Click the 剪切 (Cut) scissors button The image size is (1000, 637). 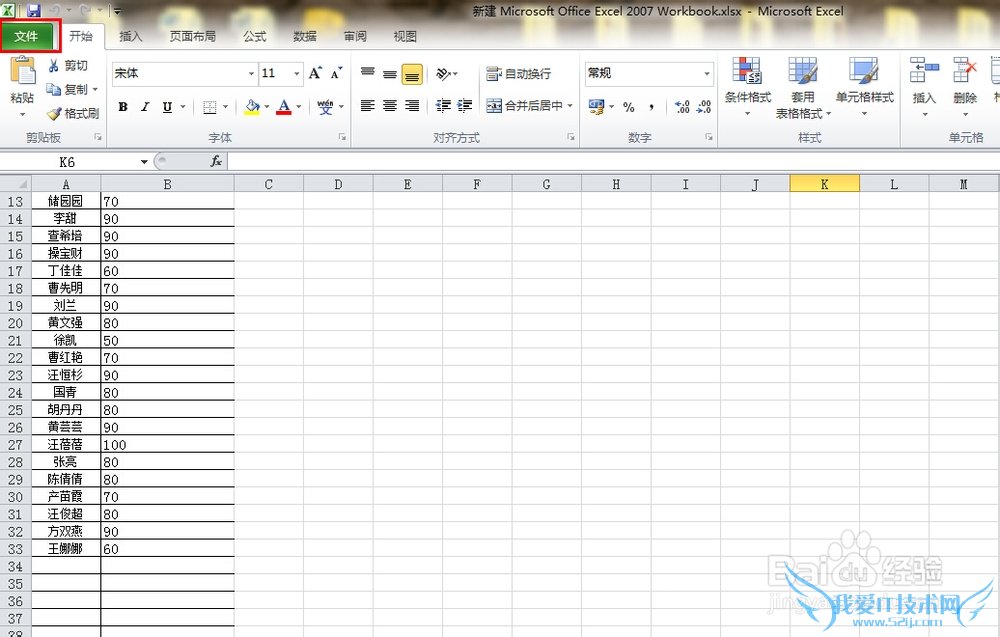coord(68,66)
